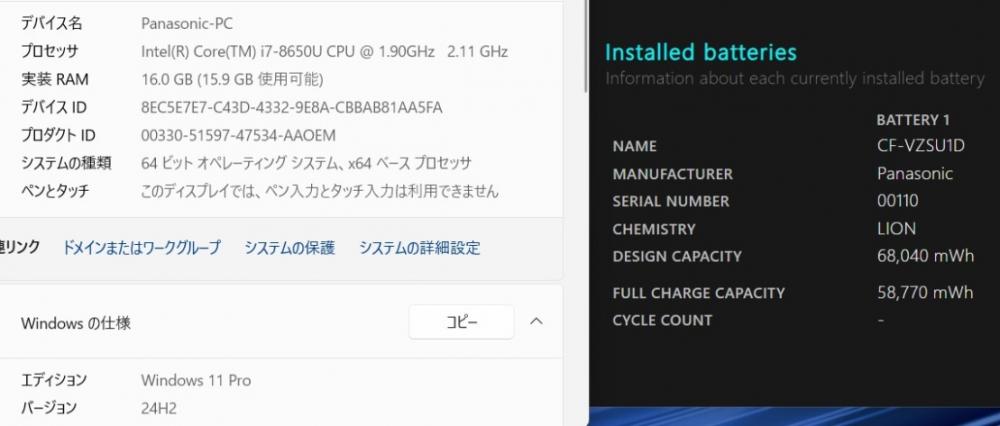1000x426 pixels.
Task: Click the FULL CHARGE CAPACITY label
Action: (698, 293)
